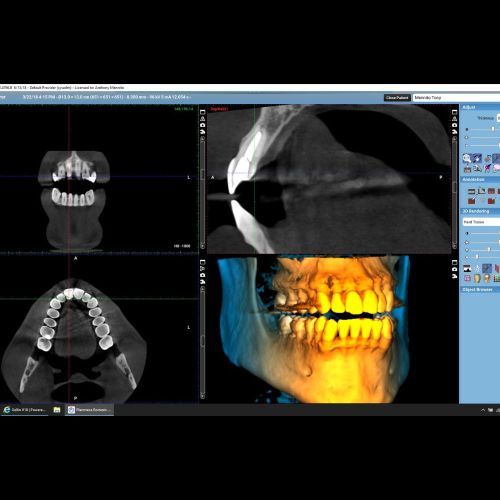
Task: Click the running-figure icon beside axial view
Action: click(202, 282)
